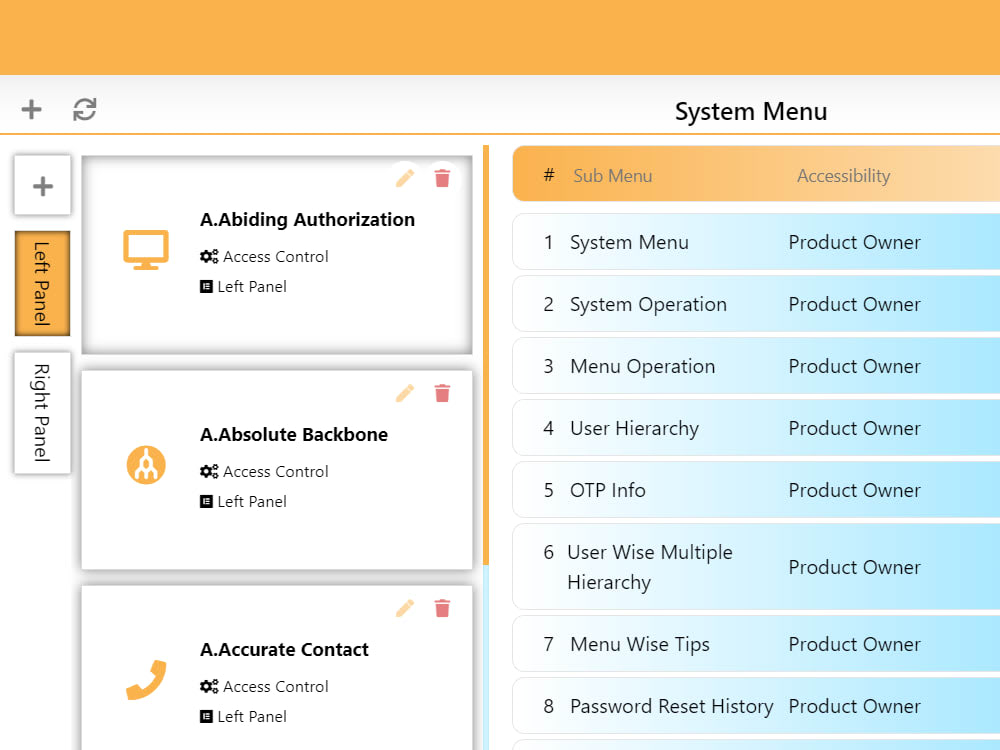The width and height of the screenshot is (1000, 750).
Task: Refresh using the reload icon in toolbar
Action: click(84, 109)
